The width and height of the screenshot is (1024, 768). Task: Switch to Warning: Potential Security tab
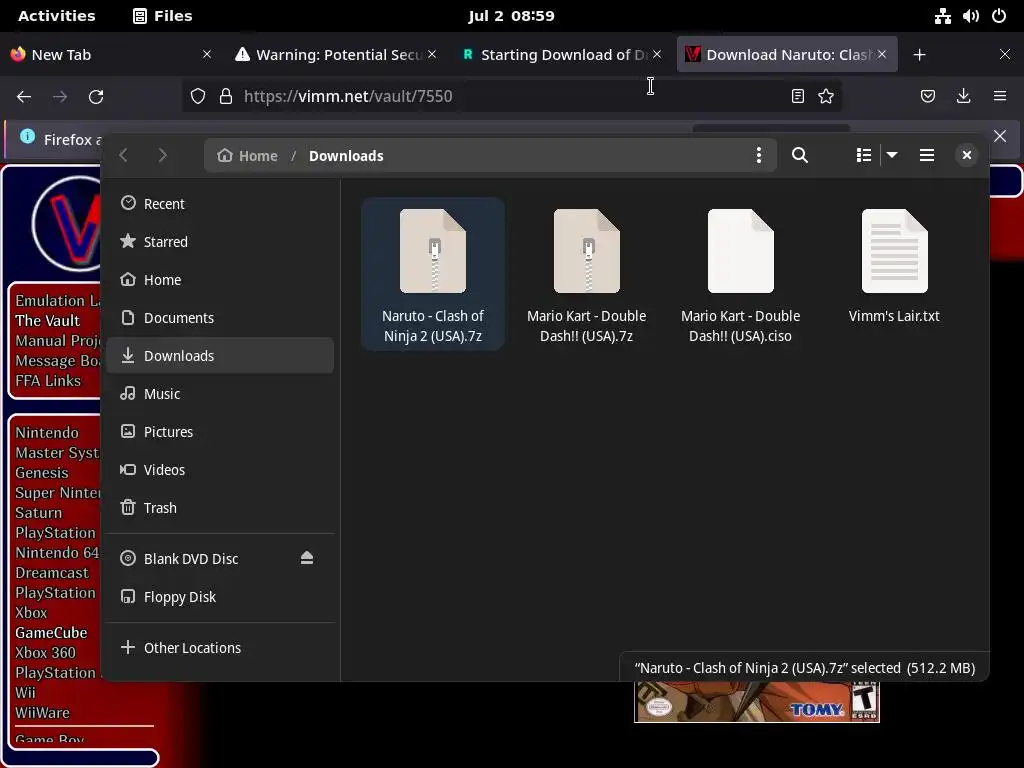point(336,55)
